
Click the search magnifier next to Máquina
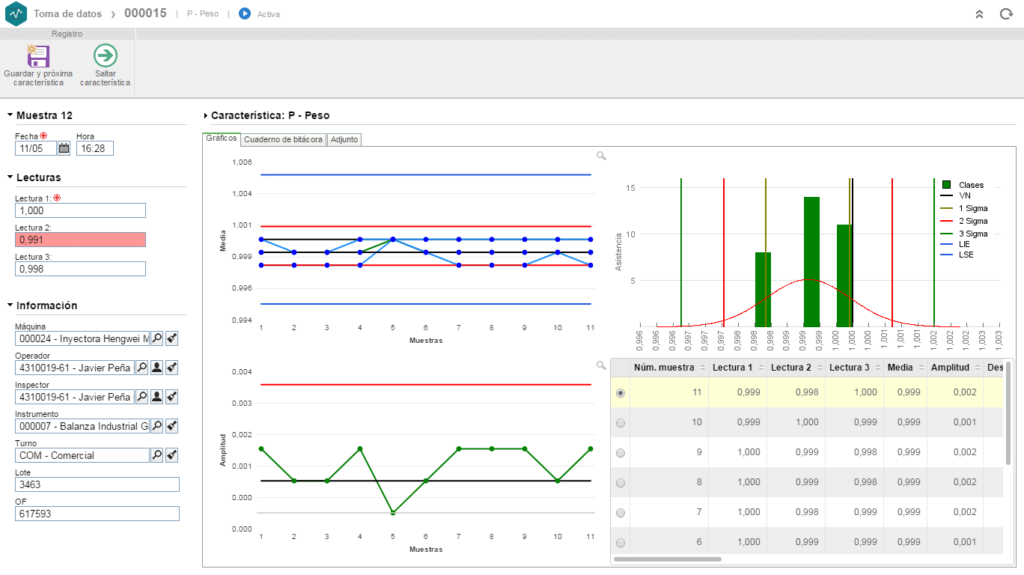coord(157,338)
